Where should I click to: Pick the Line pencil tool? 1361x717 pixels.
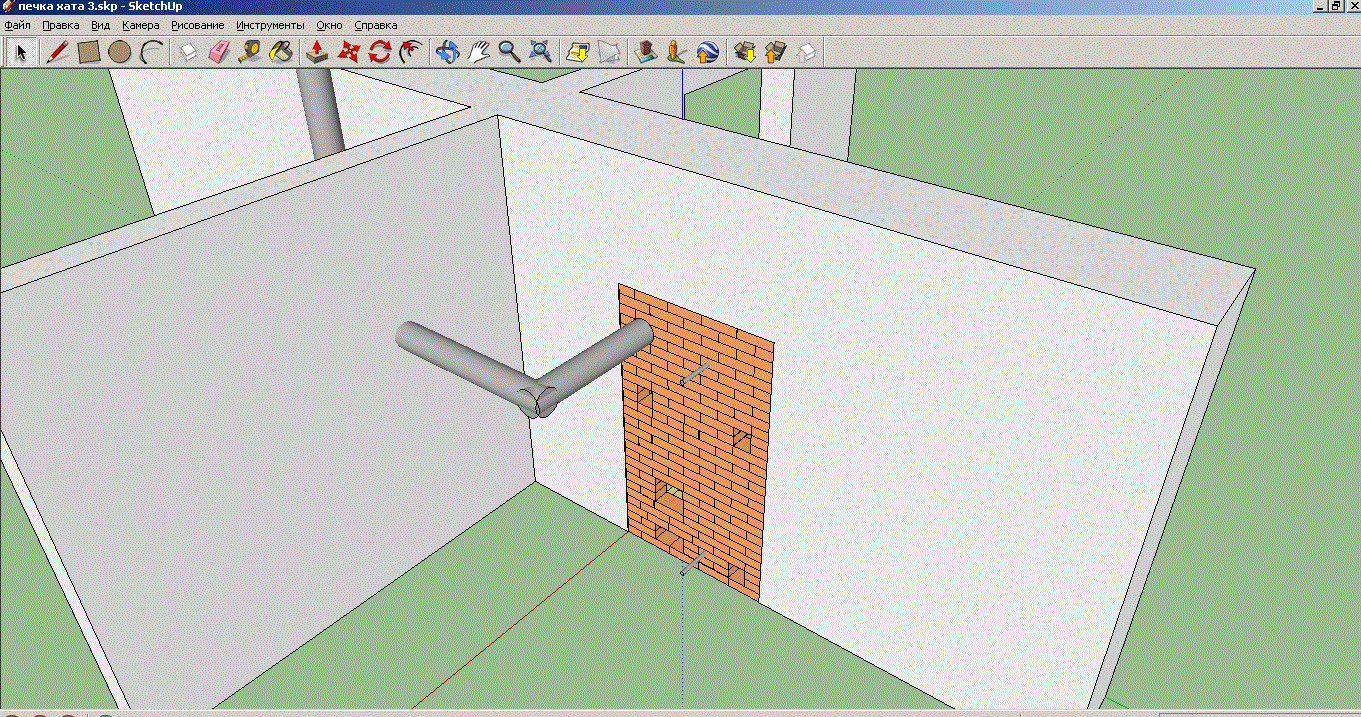(x=58, y=52)
